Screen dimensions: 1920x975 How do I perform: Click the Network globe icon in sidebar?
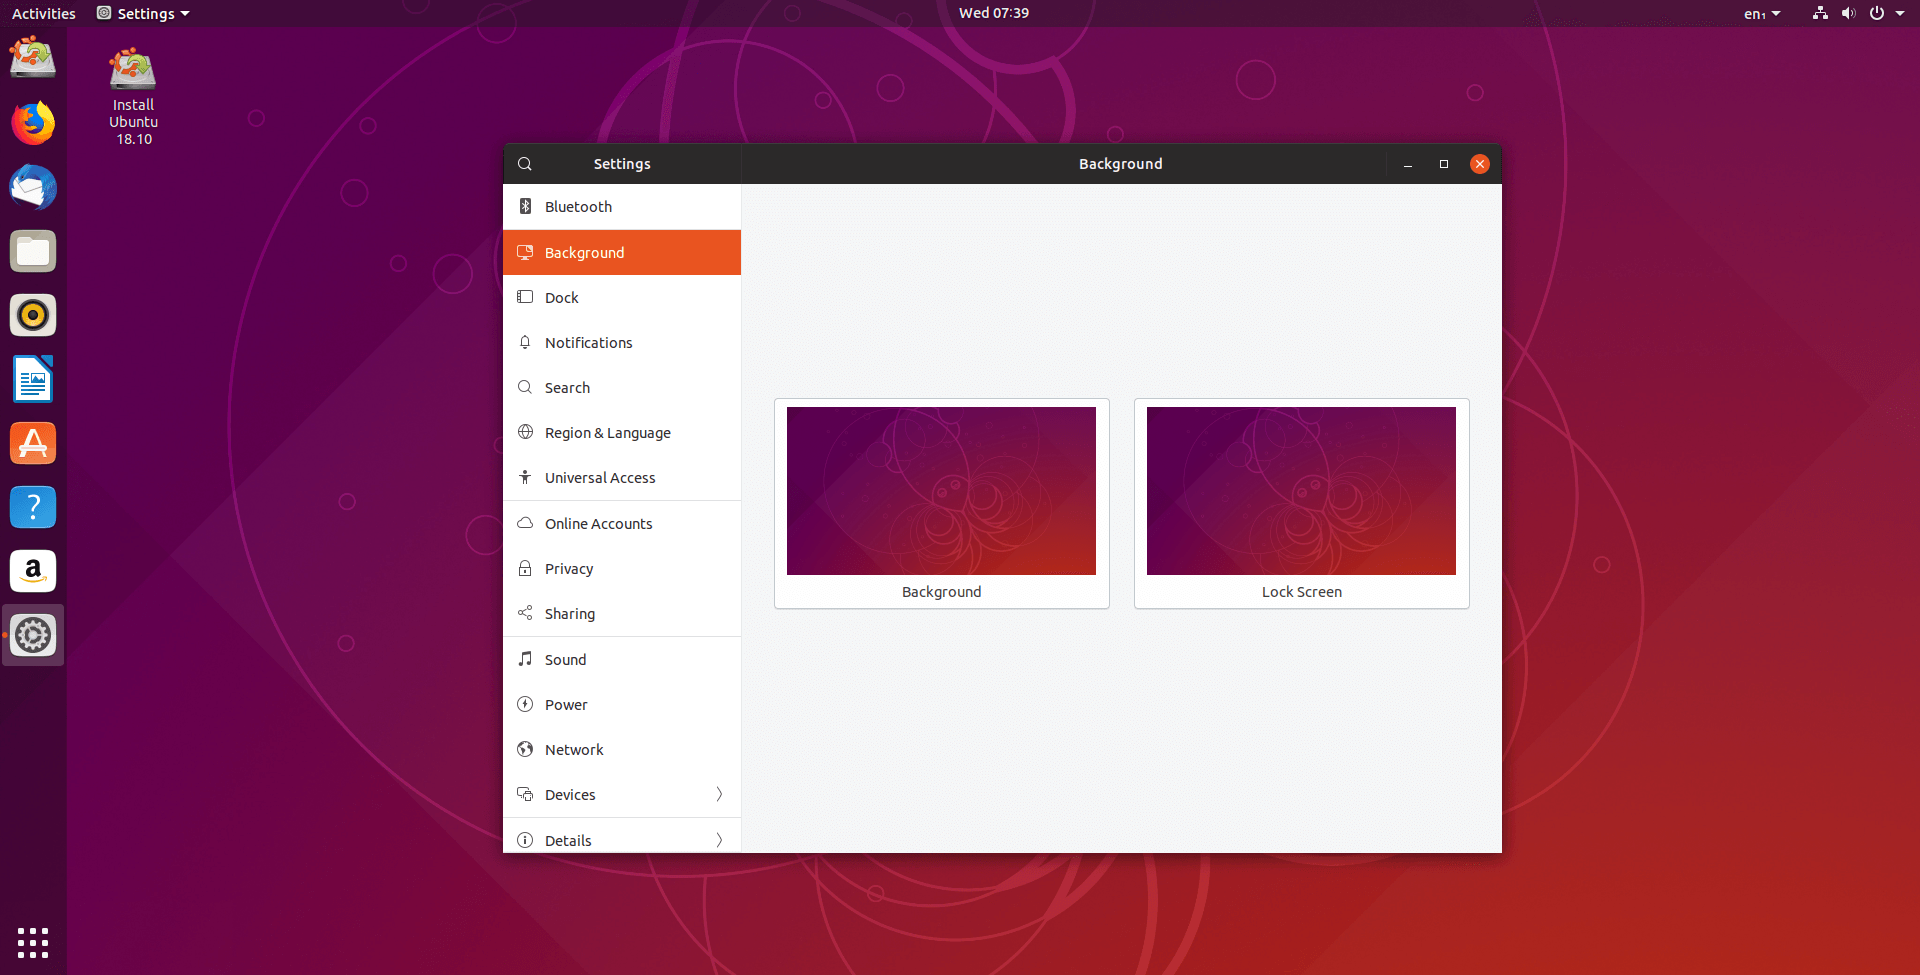click(x=525, y=749)
